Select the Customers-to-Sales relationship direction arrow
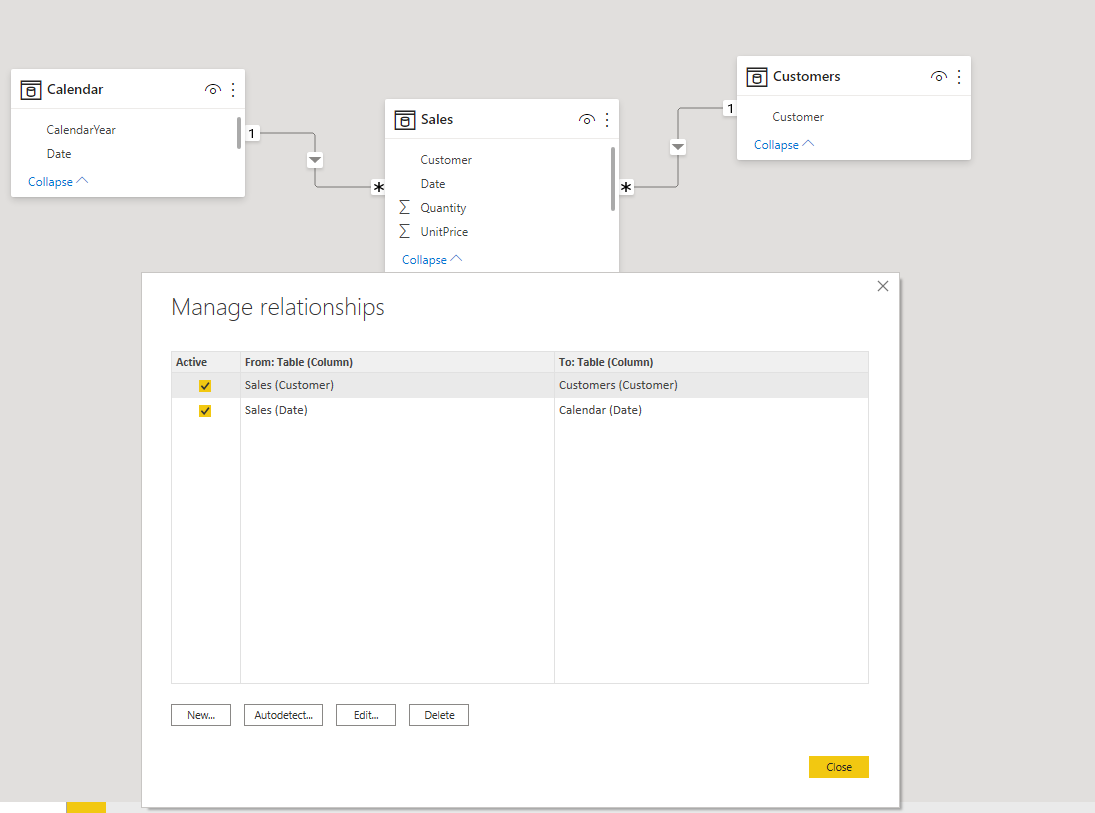Image resolution: width=1095 pixels, height=813 pixels. click(678, 147)
